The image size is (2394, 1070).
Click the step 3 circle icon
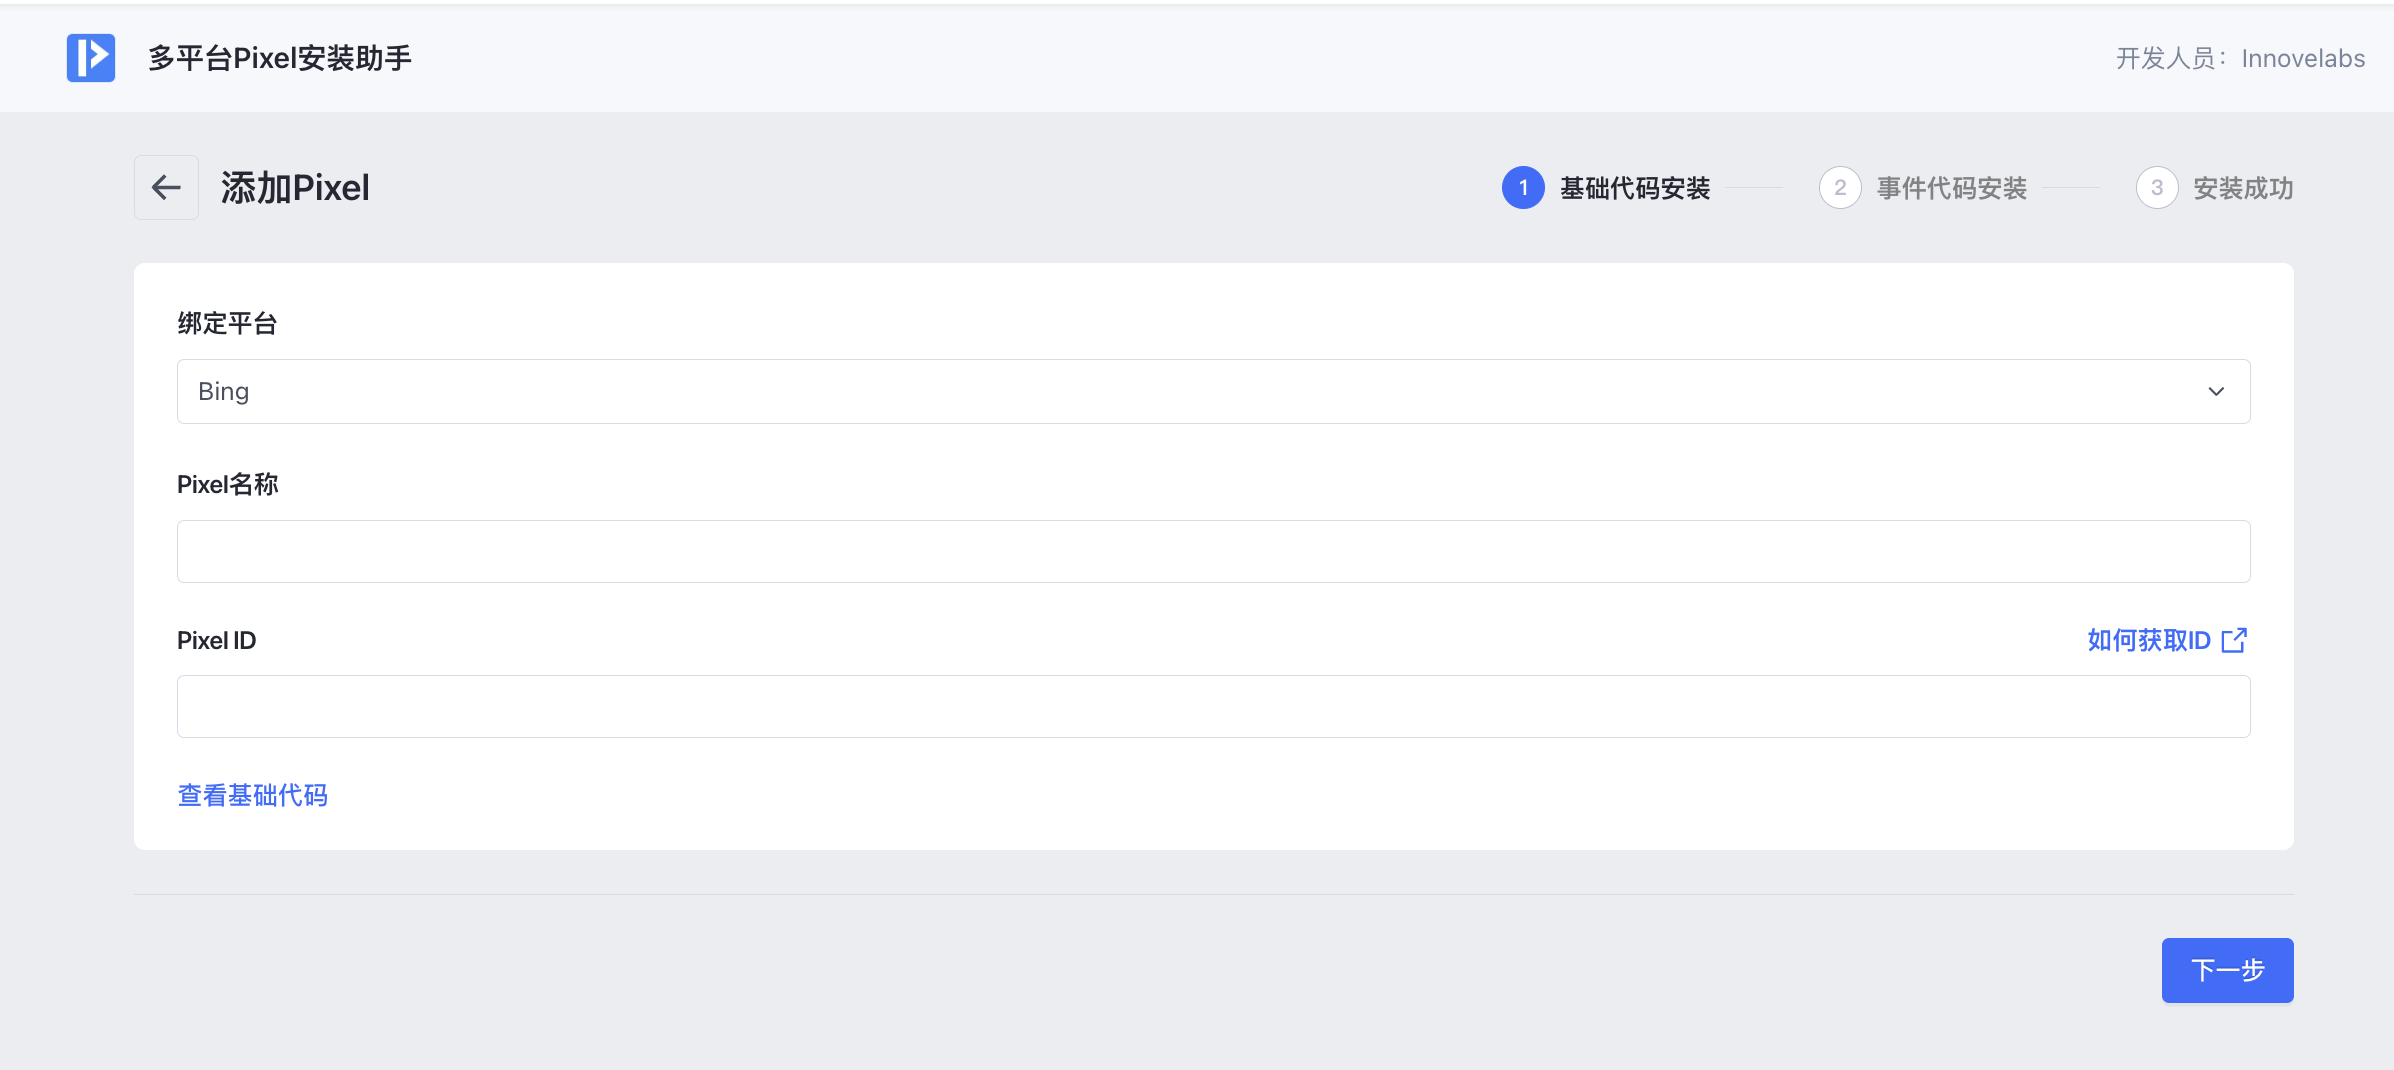click(2157, 188)
